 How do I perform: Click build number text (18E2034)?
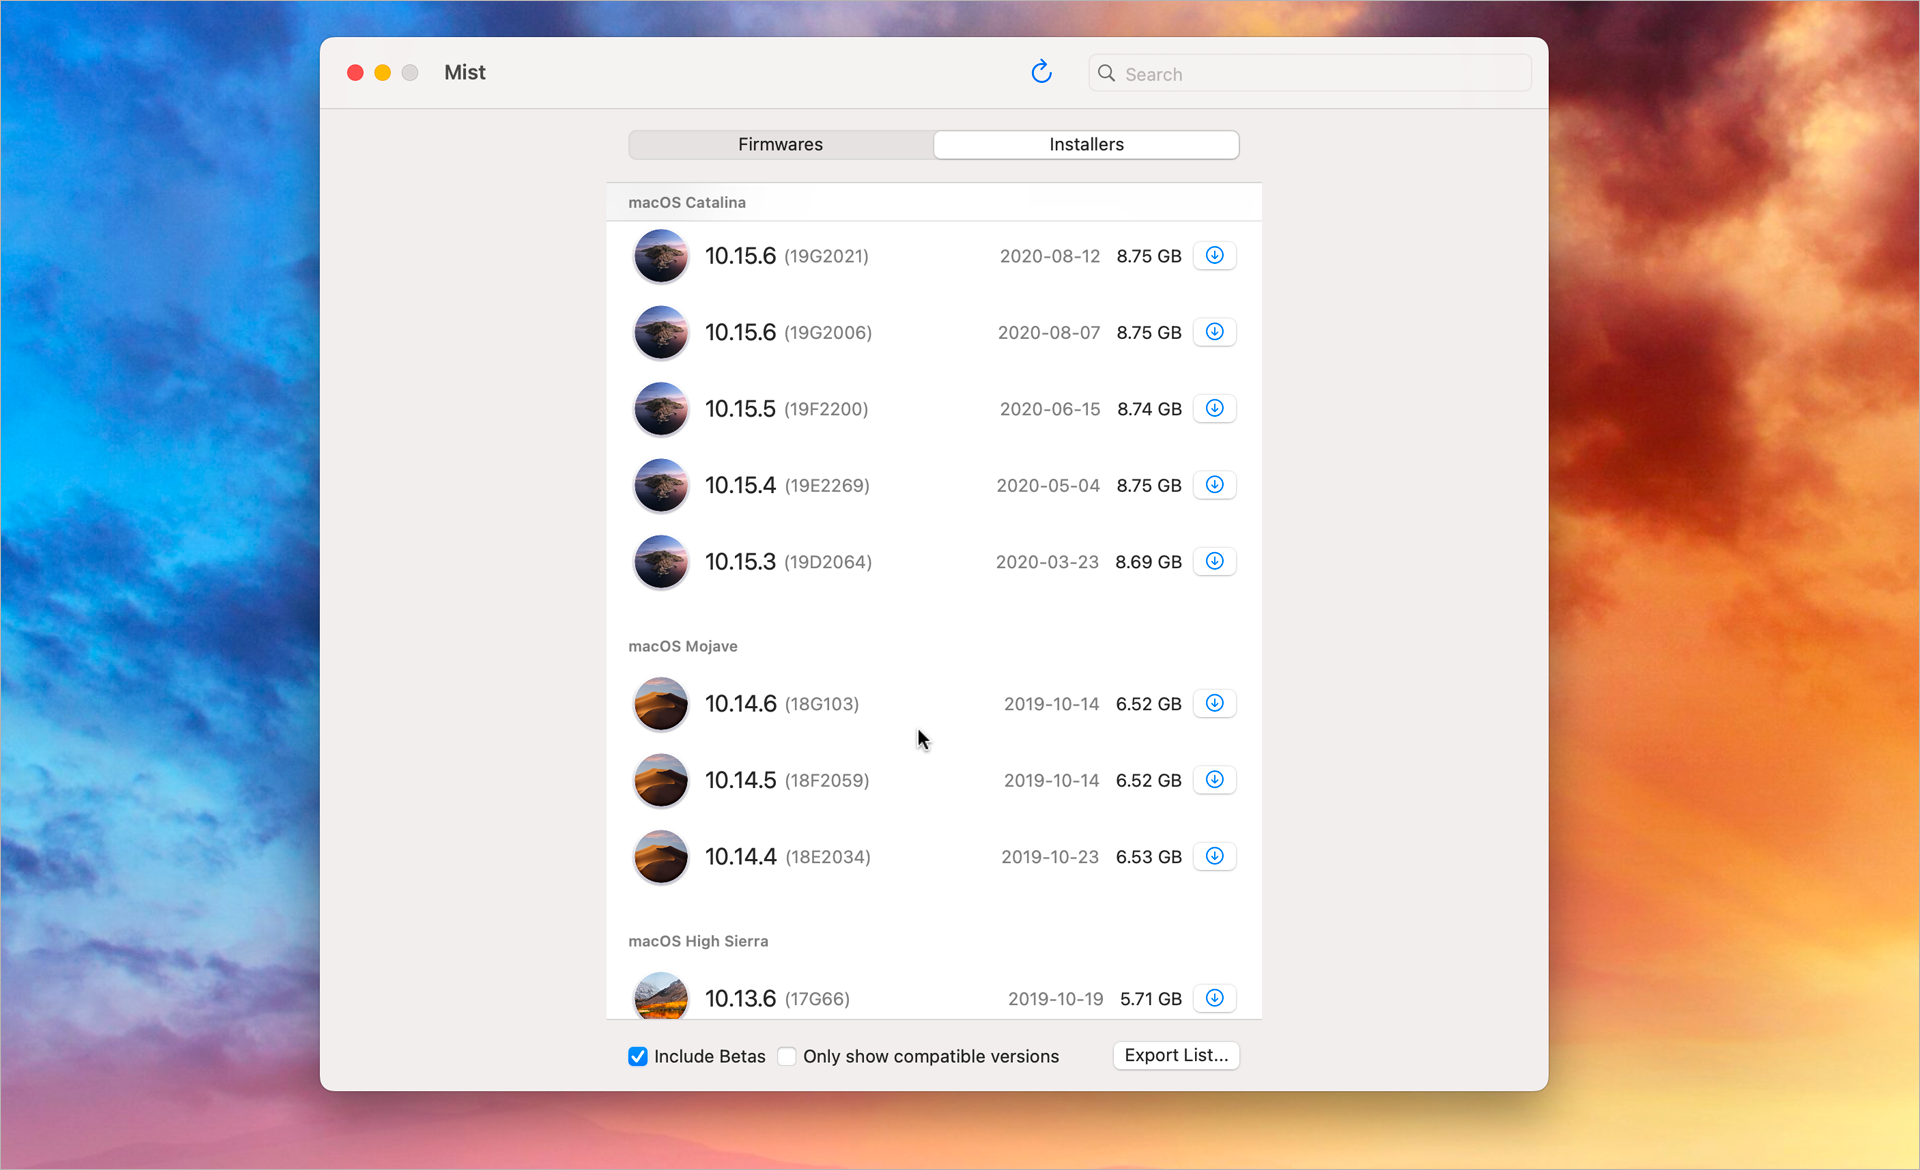coord(828,857)
